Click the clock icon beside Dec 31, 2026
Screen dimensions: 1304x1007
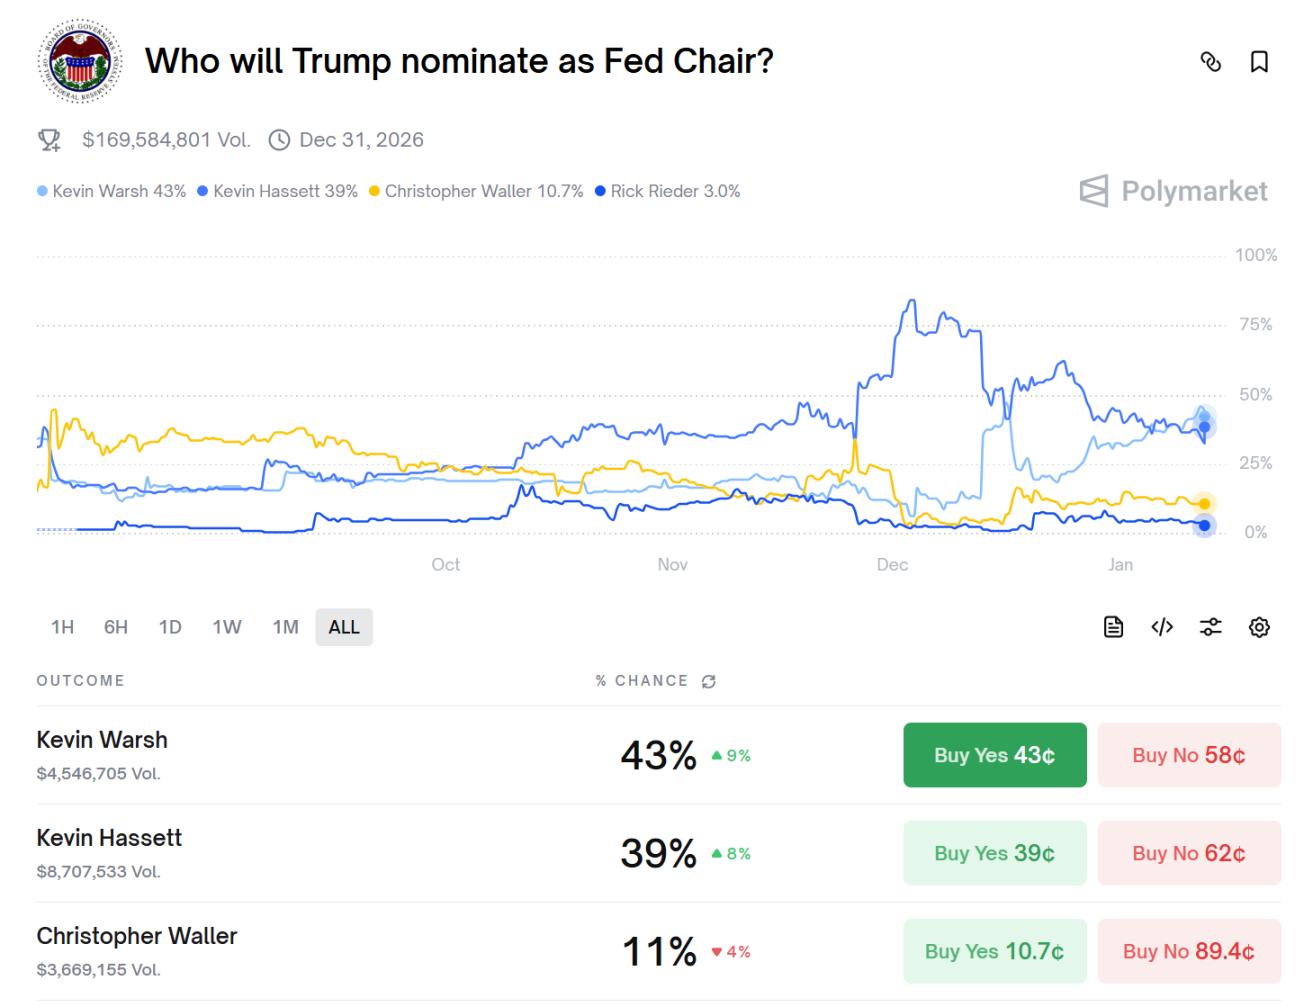(x=279, y=140)
